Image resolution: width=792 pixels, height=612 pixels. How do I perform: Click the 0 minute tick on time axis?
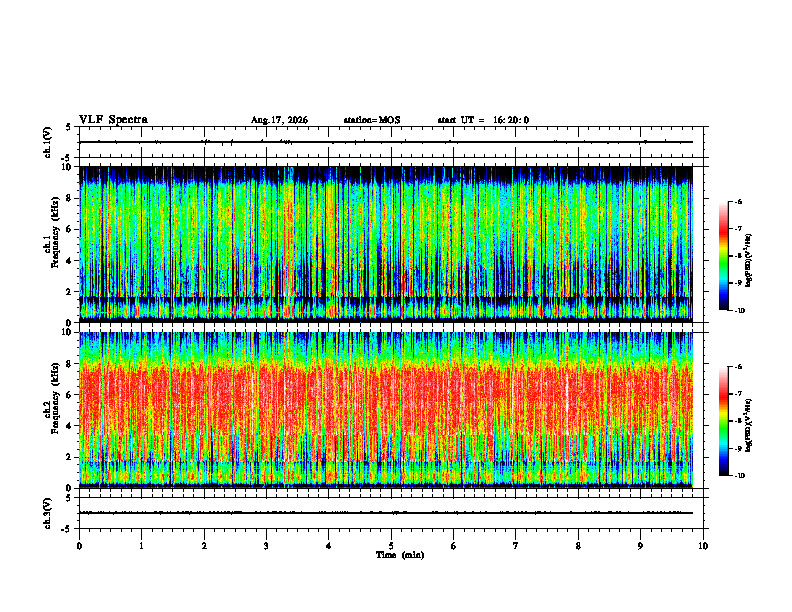(79, 546)
